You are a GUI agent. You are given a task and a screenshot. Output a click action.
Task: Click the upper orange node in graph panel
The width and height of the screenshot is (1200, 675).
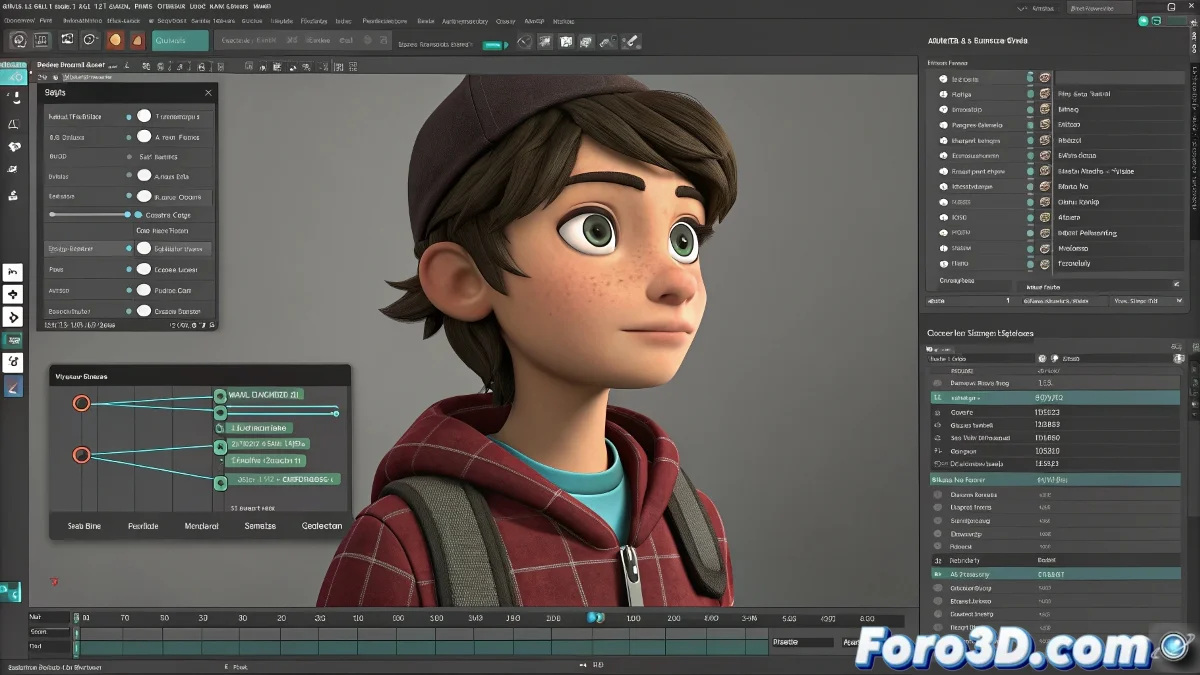[x=81, y=403]
